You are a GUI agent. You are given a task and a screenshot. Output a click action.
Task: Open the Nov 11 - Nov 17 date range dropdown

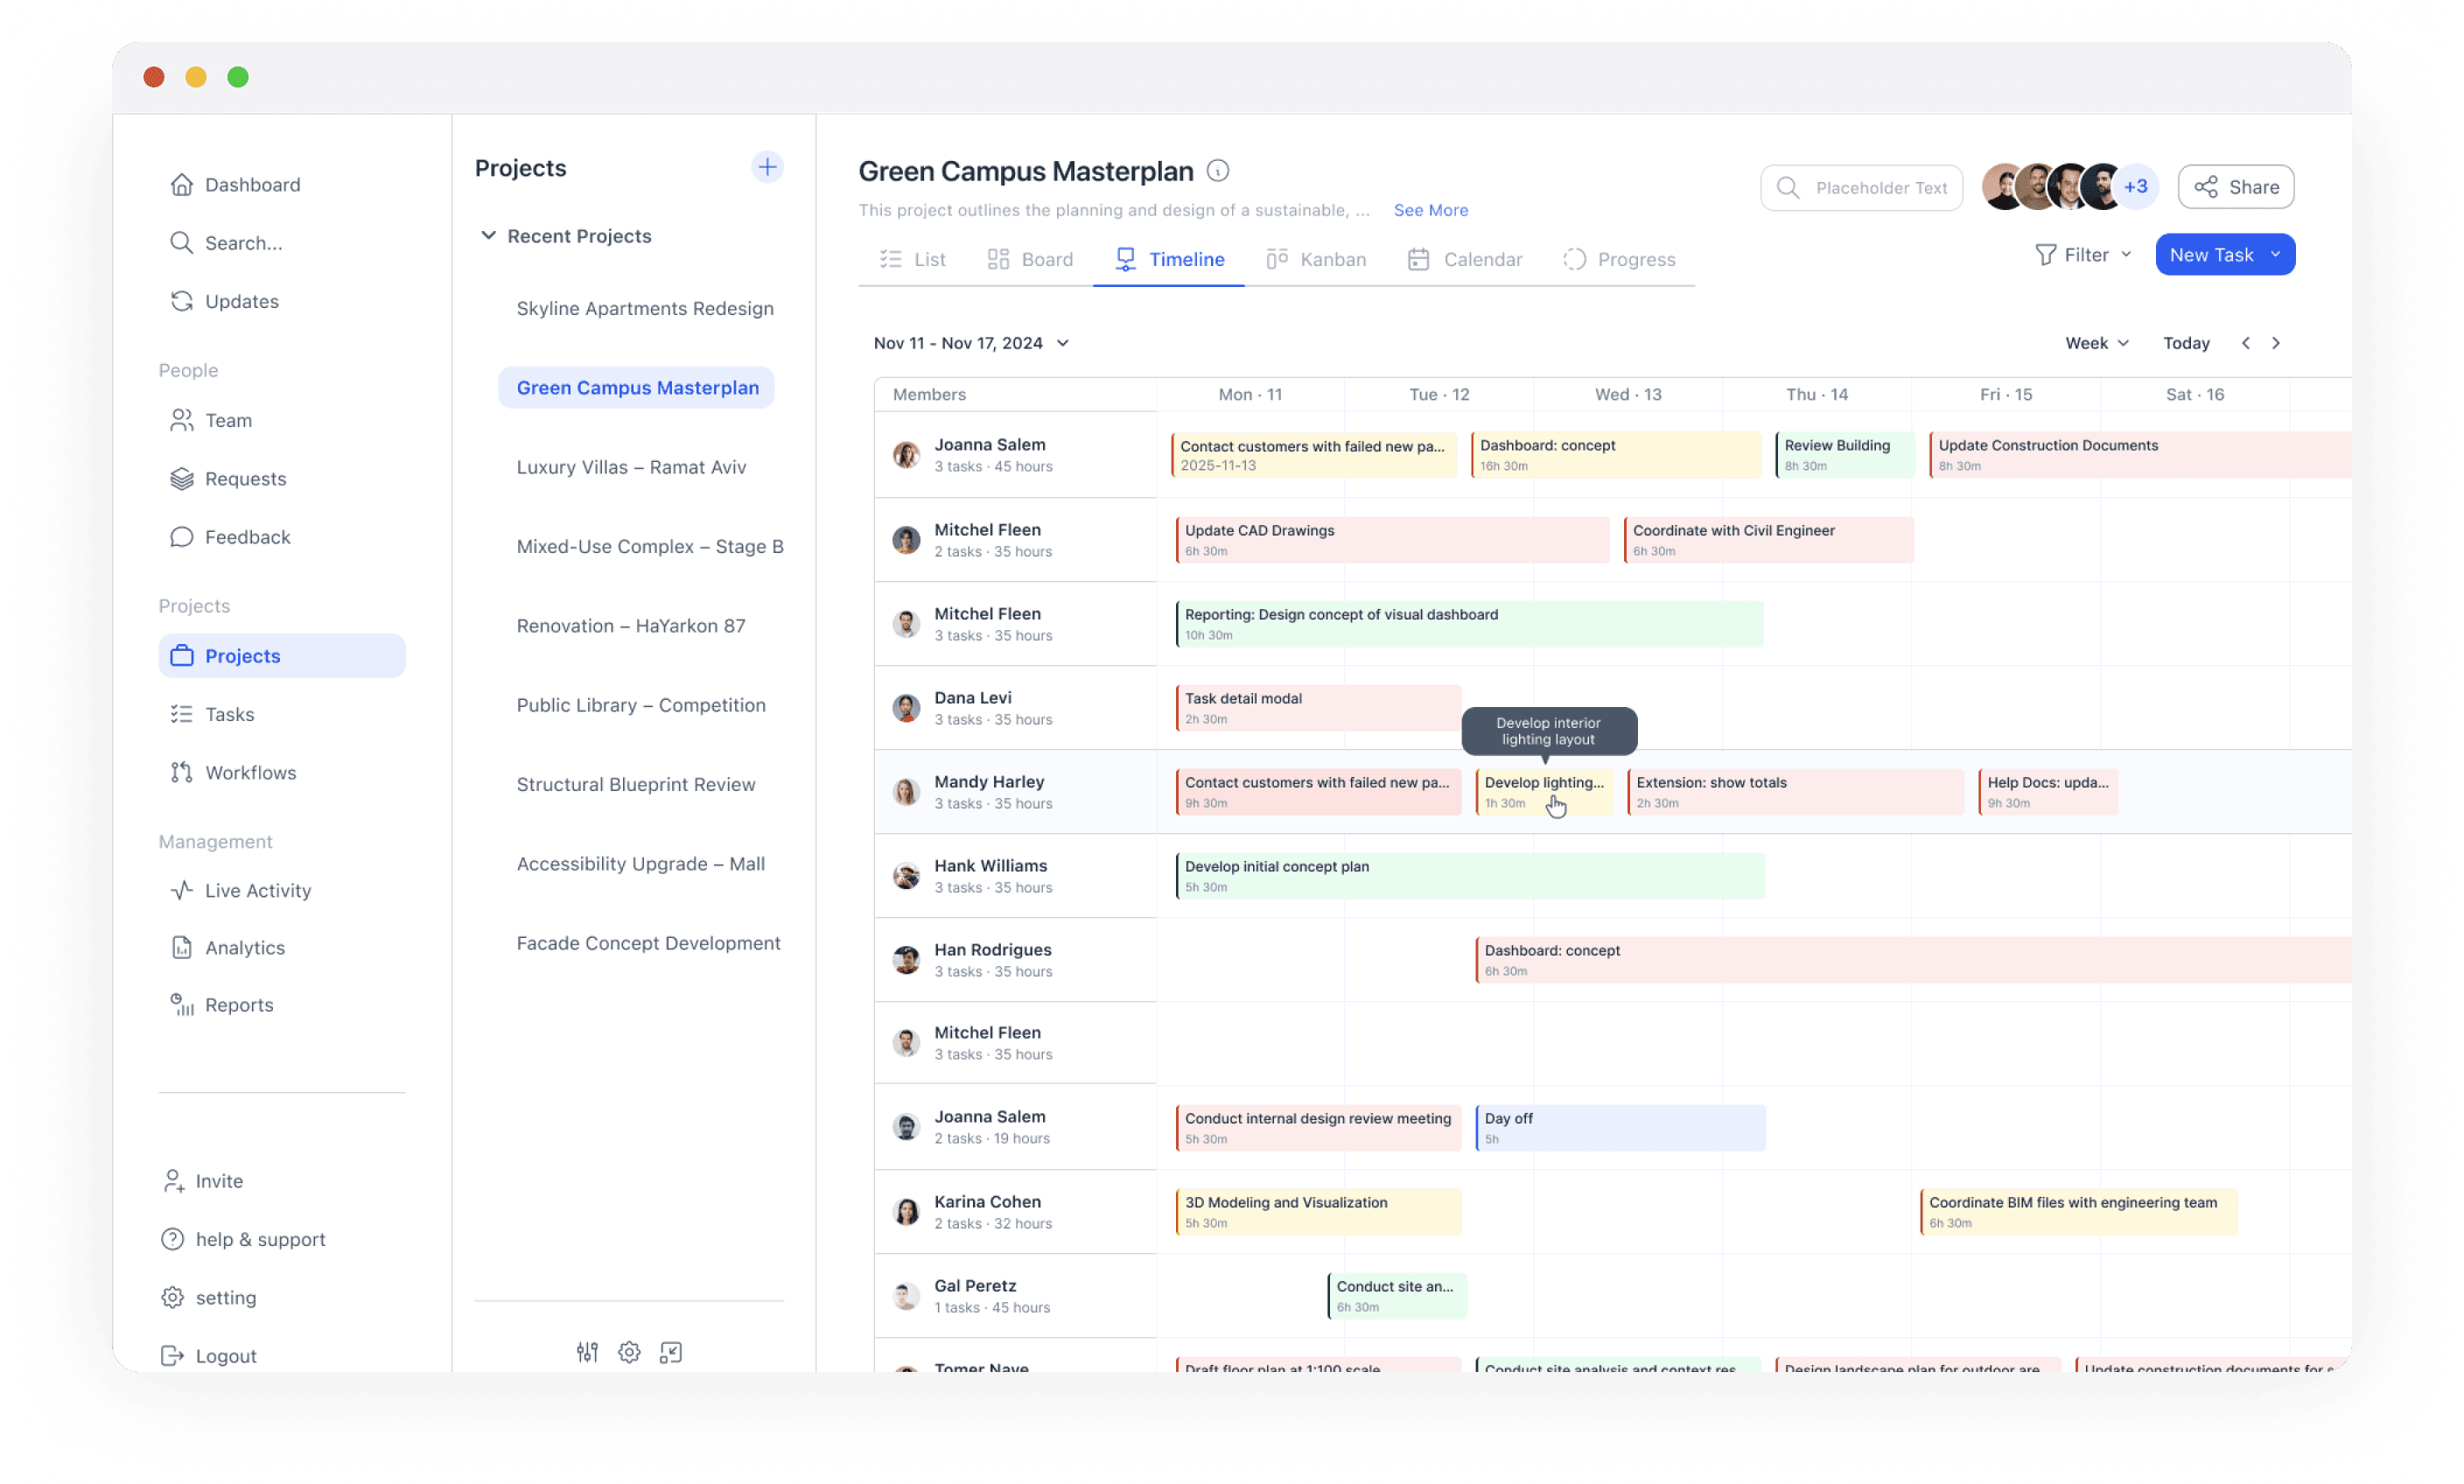point(971,343)
